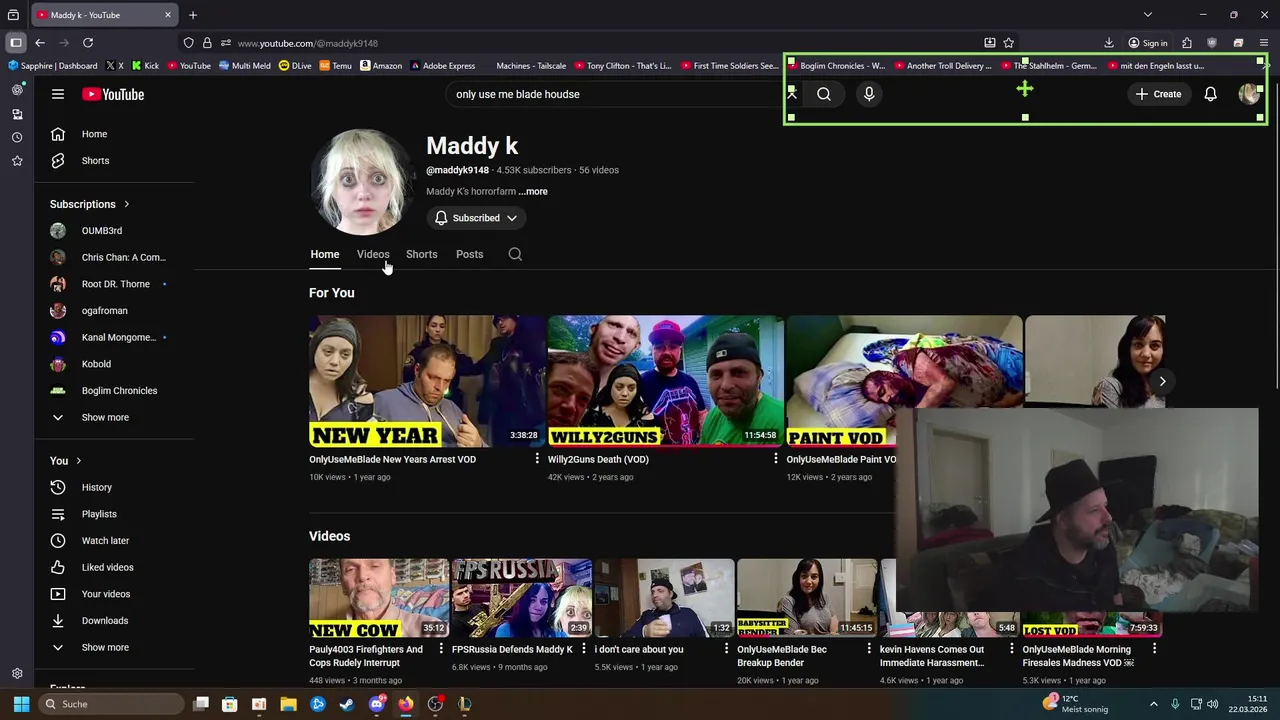Open more actions for New Years Arrest VOD
1280x720 pixels.
537,459
